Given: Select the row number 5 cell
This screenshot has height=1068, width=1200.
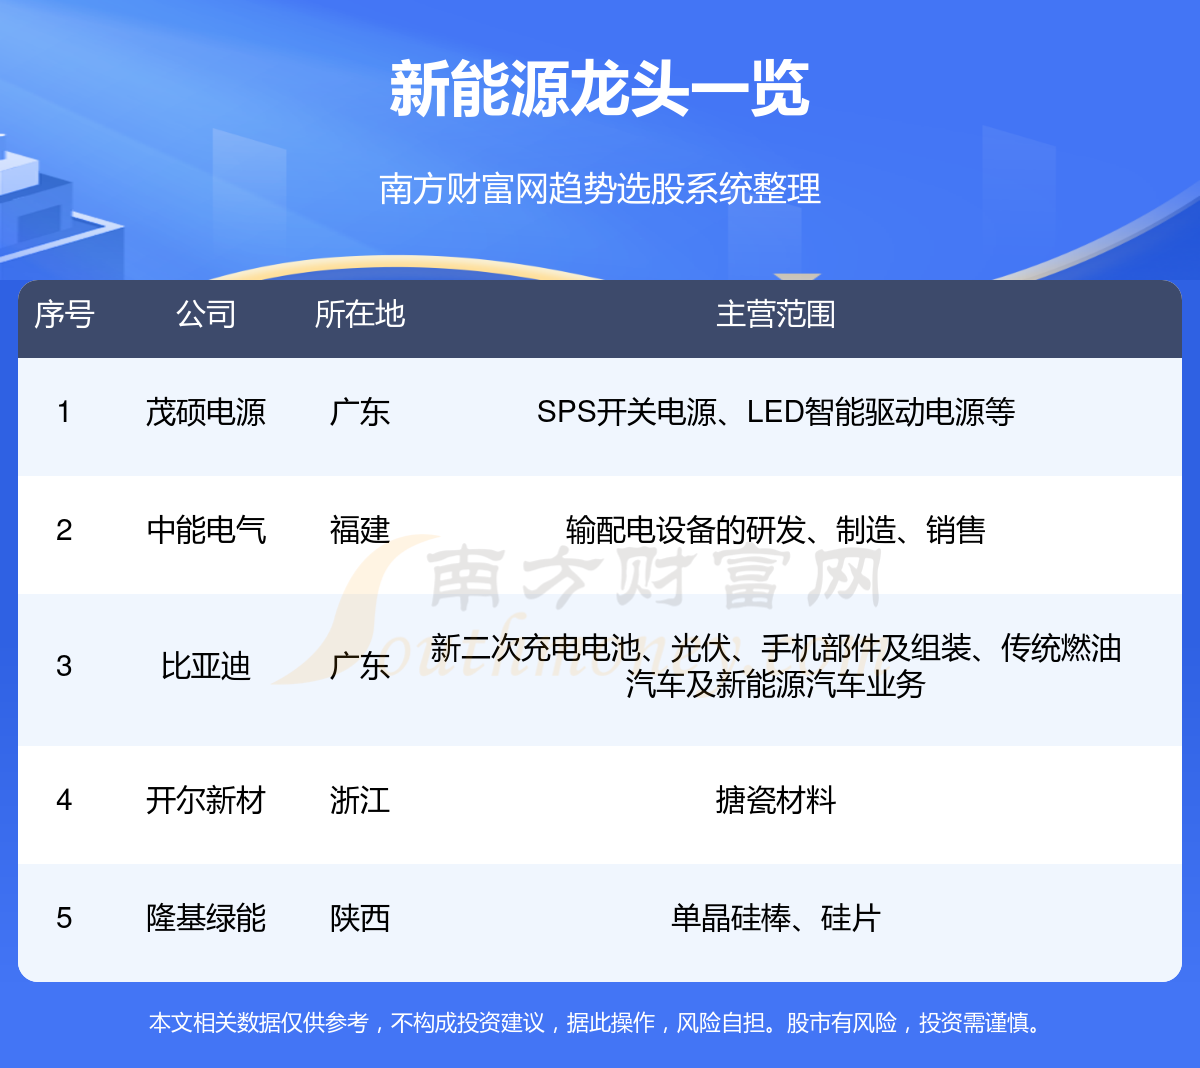Looking at the screenshot, I should [64, 918].
